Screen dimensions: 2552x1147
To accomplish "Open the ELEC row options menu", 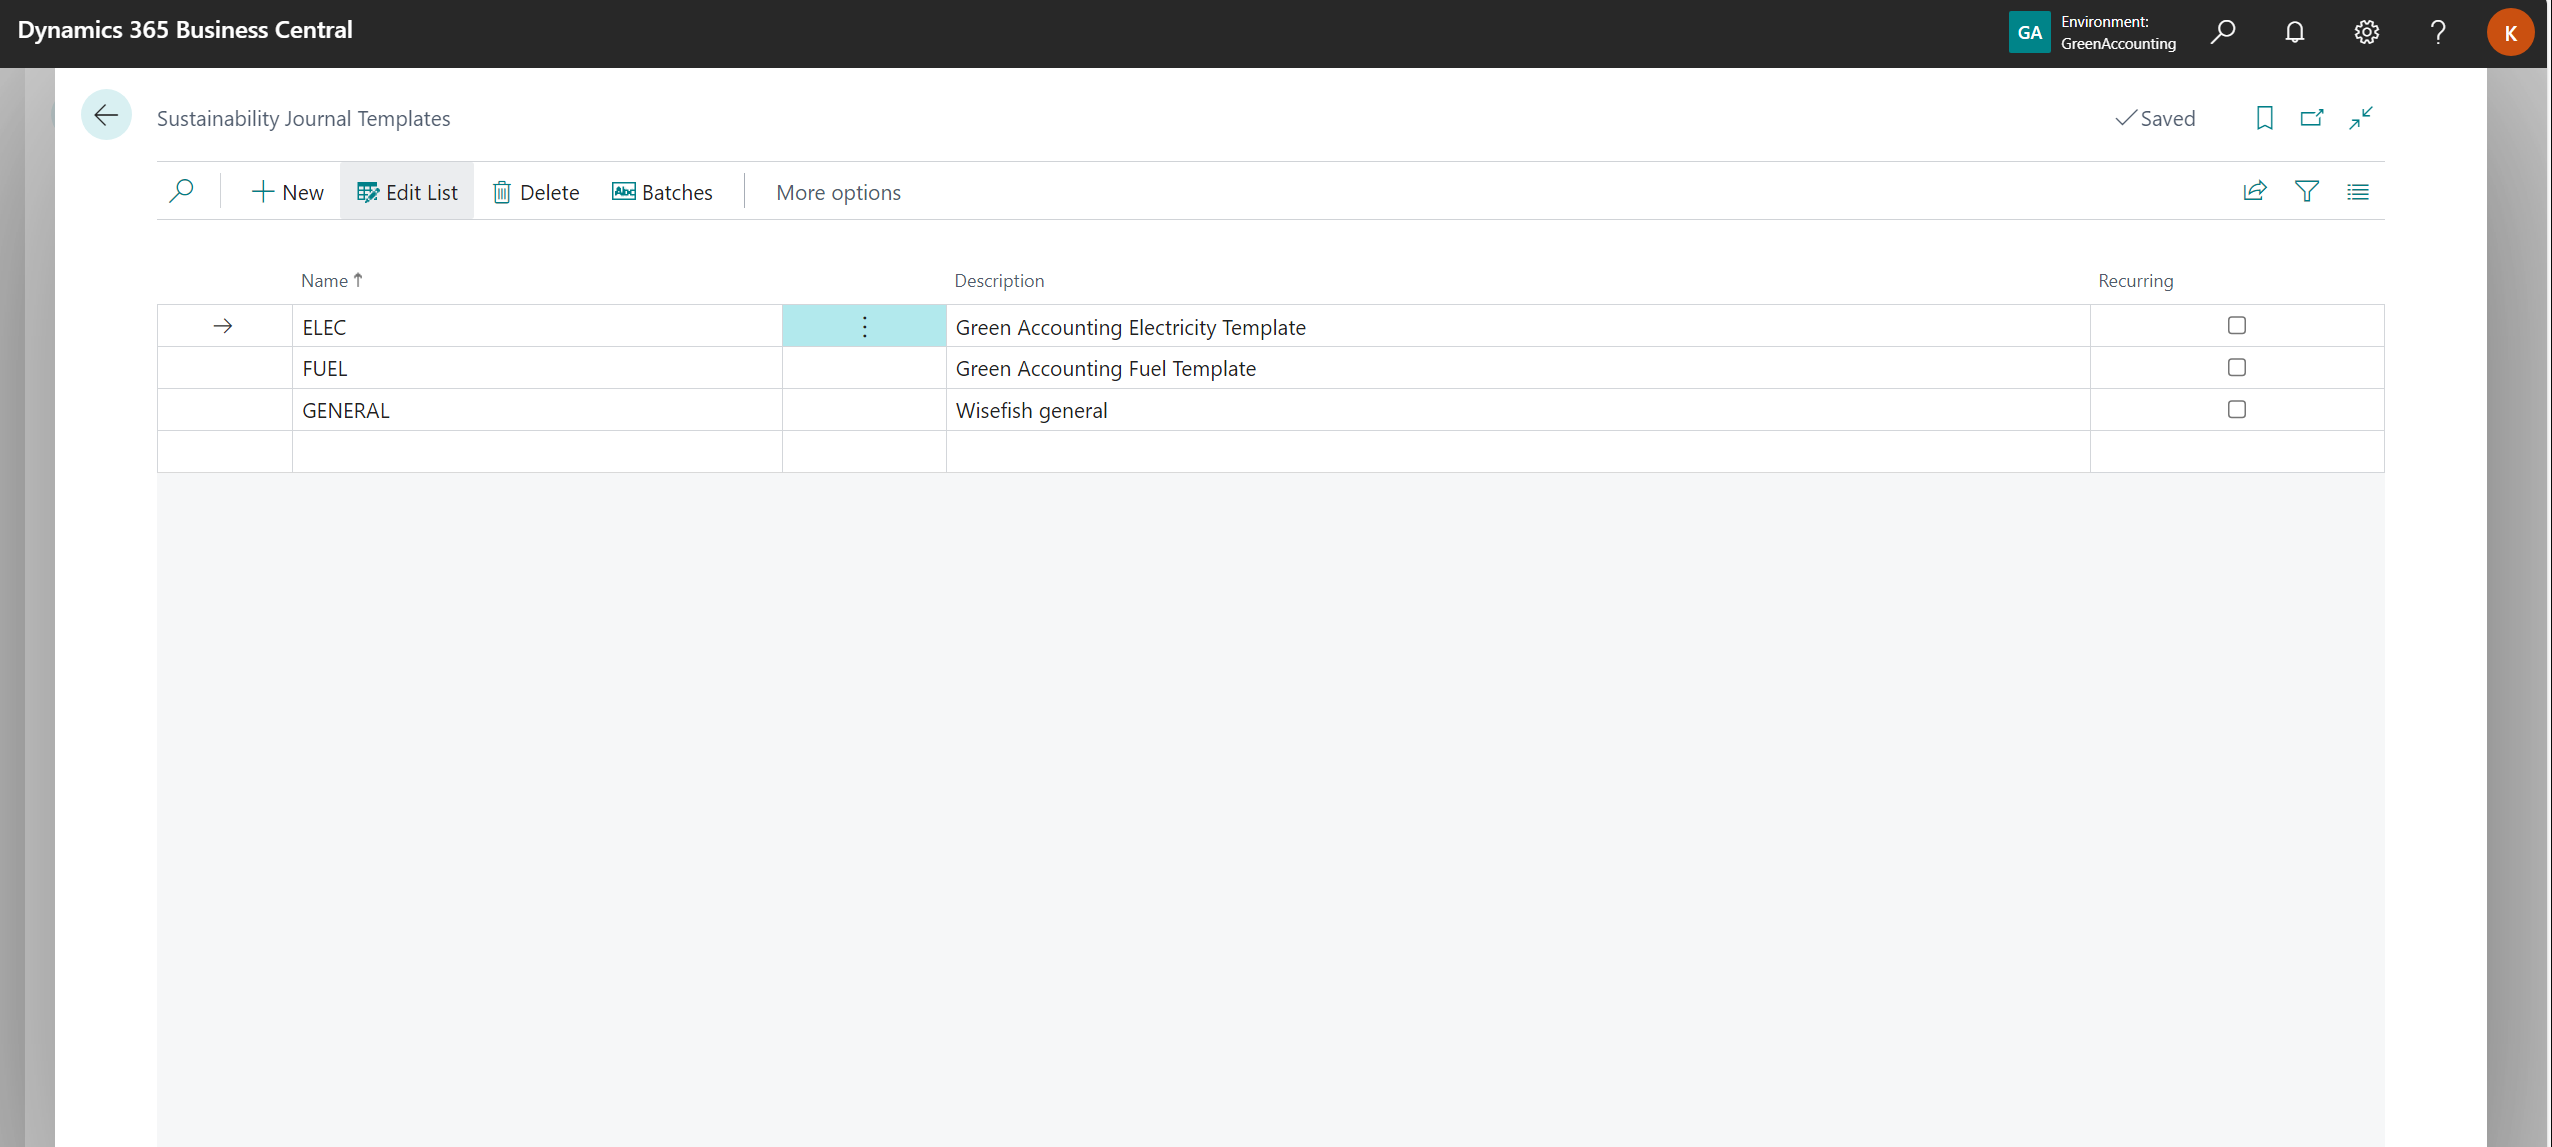I will tap(864, 327).
